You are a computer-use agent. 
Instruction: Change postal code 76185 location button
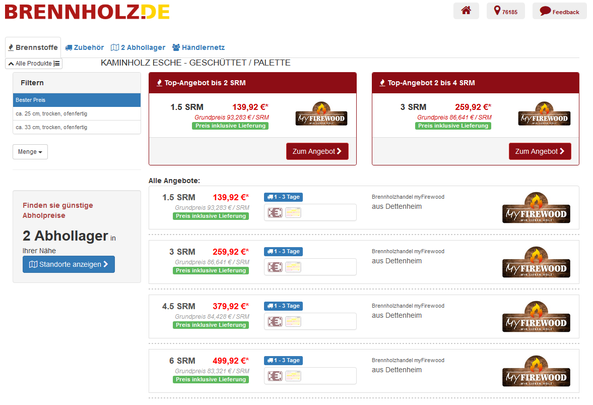pos(506,11)
